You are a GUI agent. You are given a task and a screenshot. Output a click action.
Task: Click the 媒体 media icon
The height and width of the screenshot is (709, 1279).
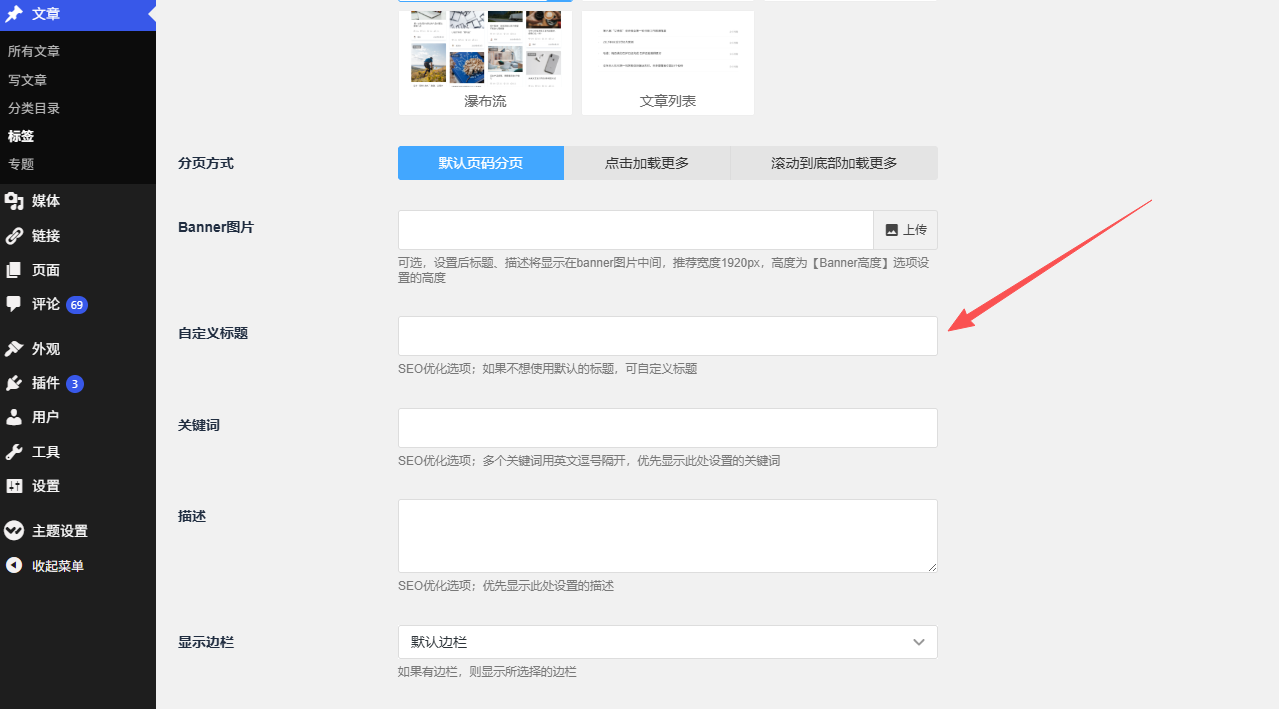pyautogui.click(x=14, y=201)
